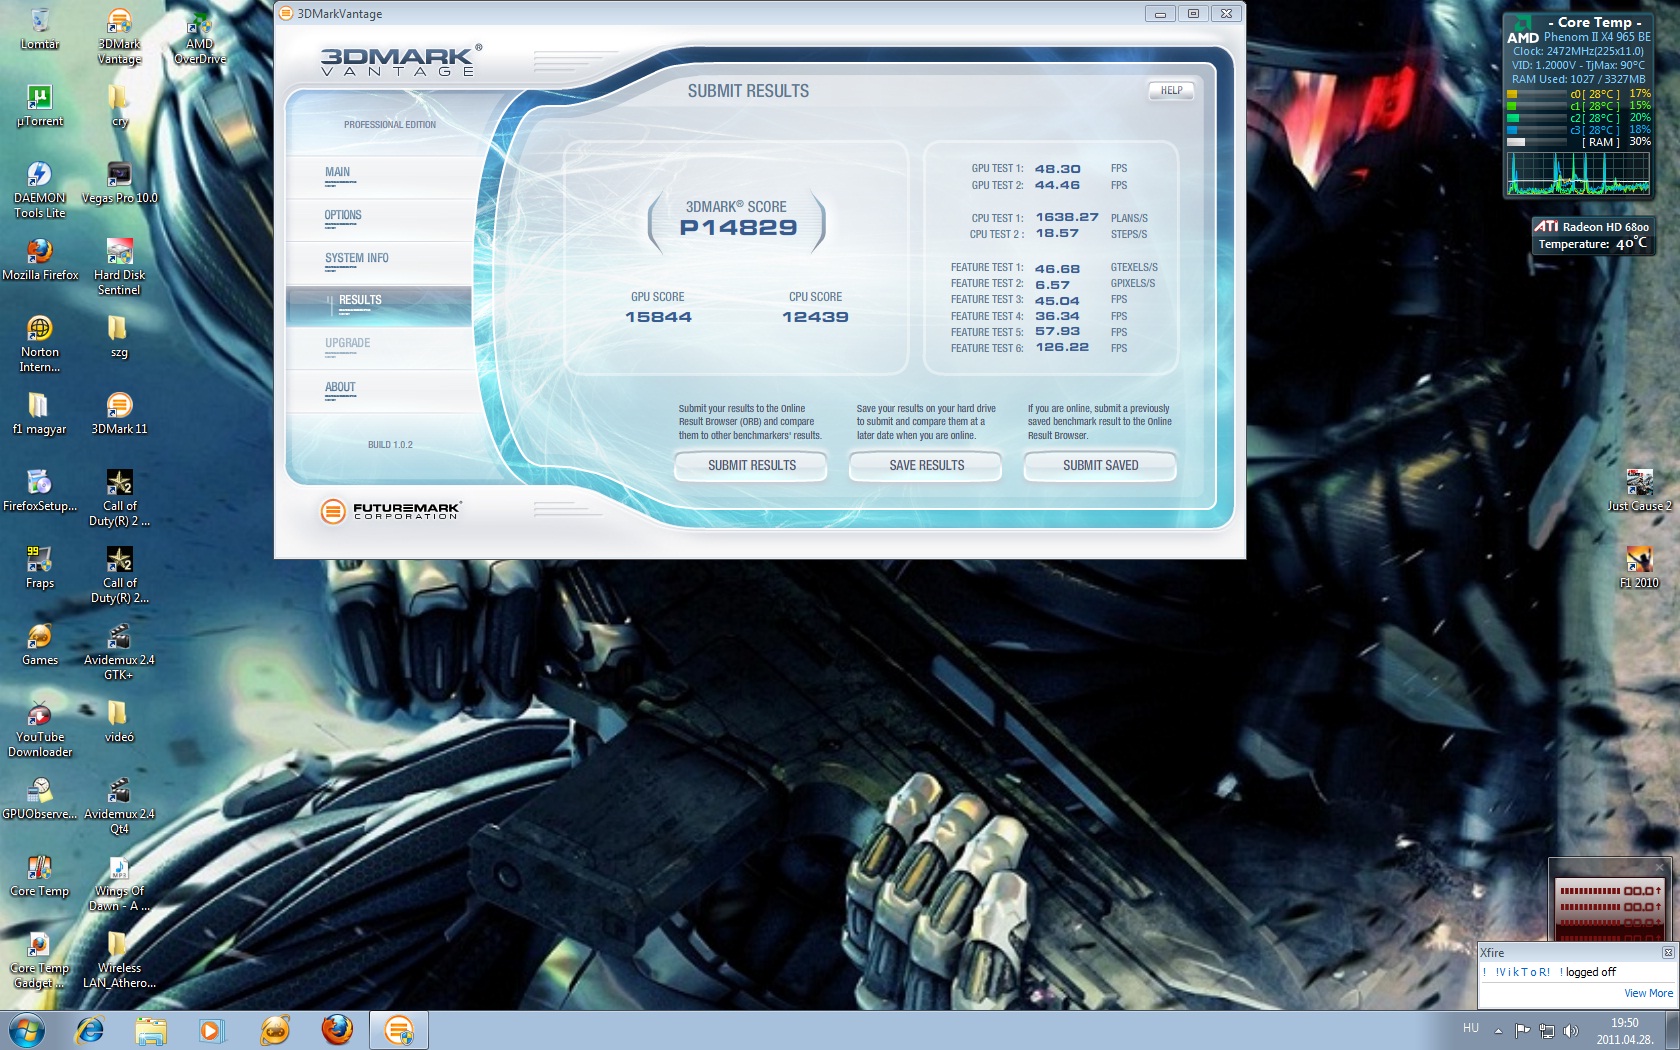Select the szg folder icon
The image size is (1680, 1050).
(119, 337)
